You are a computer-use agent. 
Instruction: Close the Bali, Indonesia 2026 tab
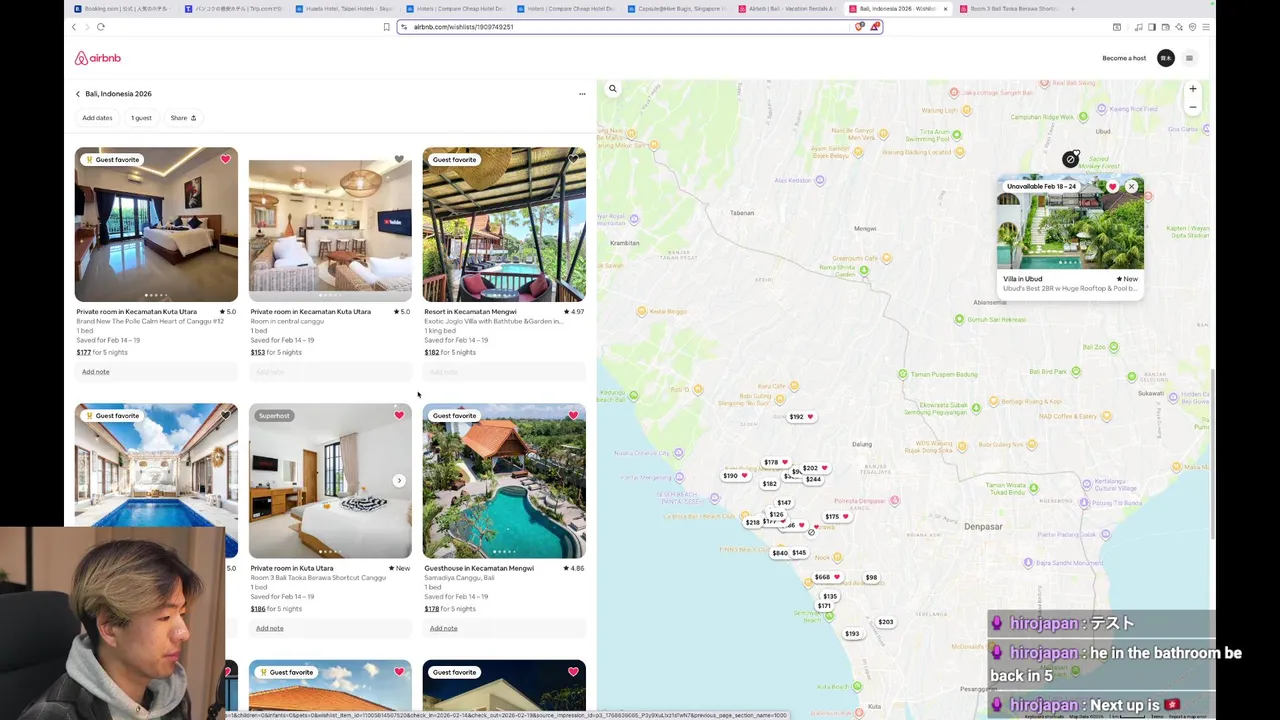[x=945, y=9]
